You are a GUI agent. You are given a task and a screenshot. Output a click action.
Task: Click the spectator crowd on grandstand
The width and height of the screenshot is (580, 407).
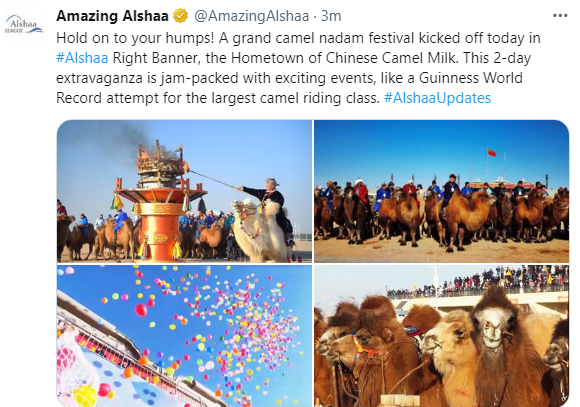pyautogui.click(x=477, y=283)
